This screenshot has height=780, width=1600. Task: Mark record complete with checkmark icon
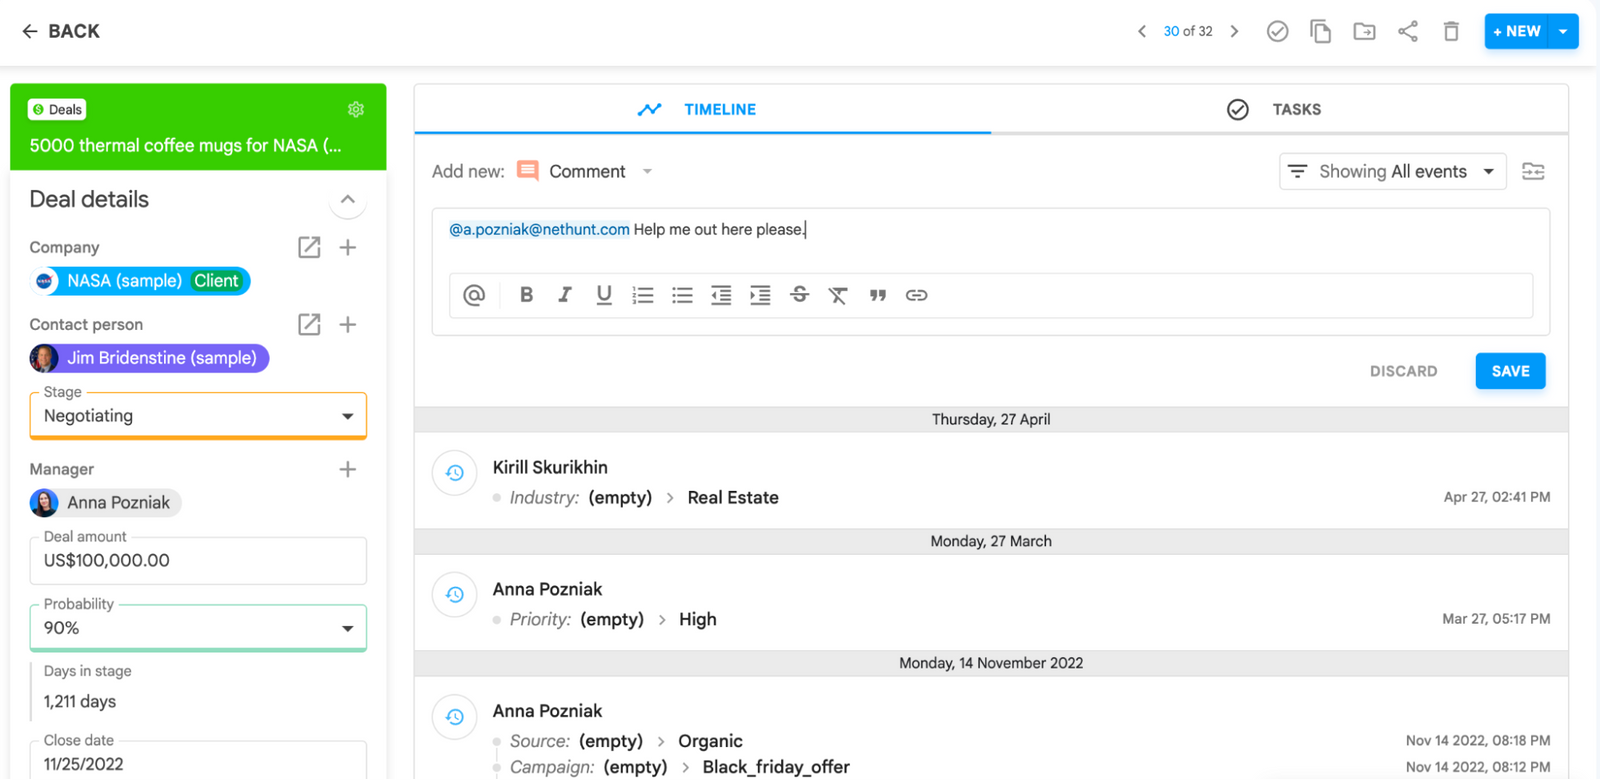1277,31
